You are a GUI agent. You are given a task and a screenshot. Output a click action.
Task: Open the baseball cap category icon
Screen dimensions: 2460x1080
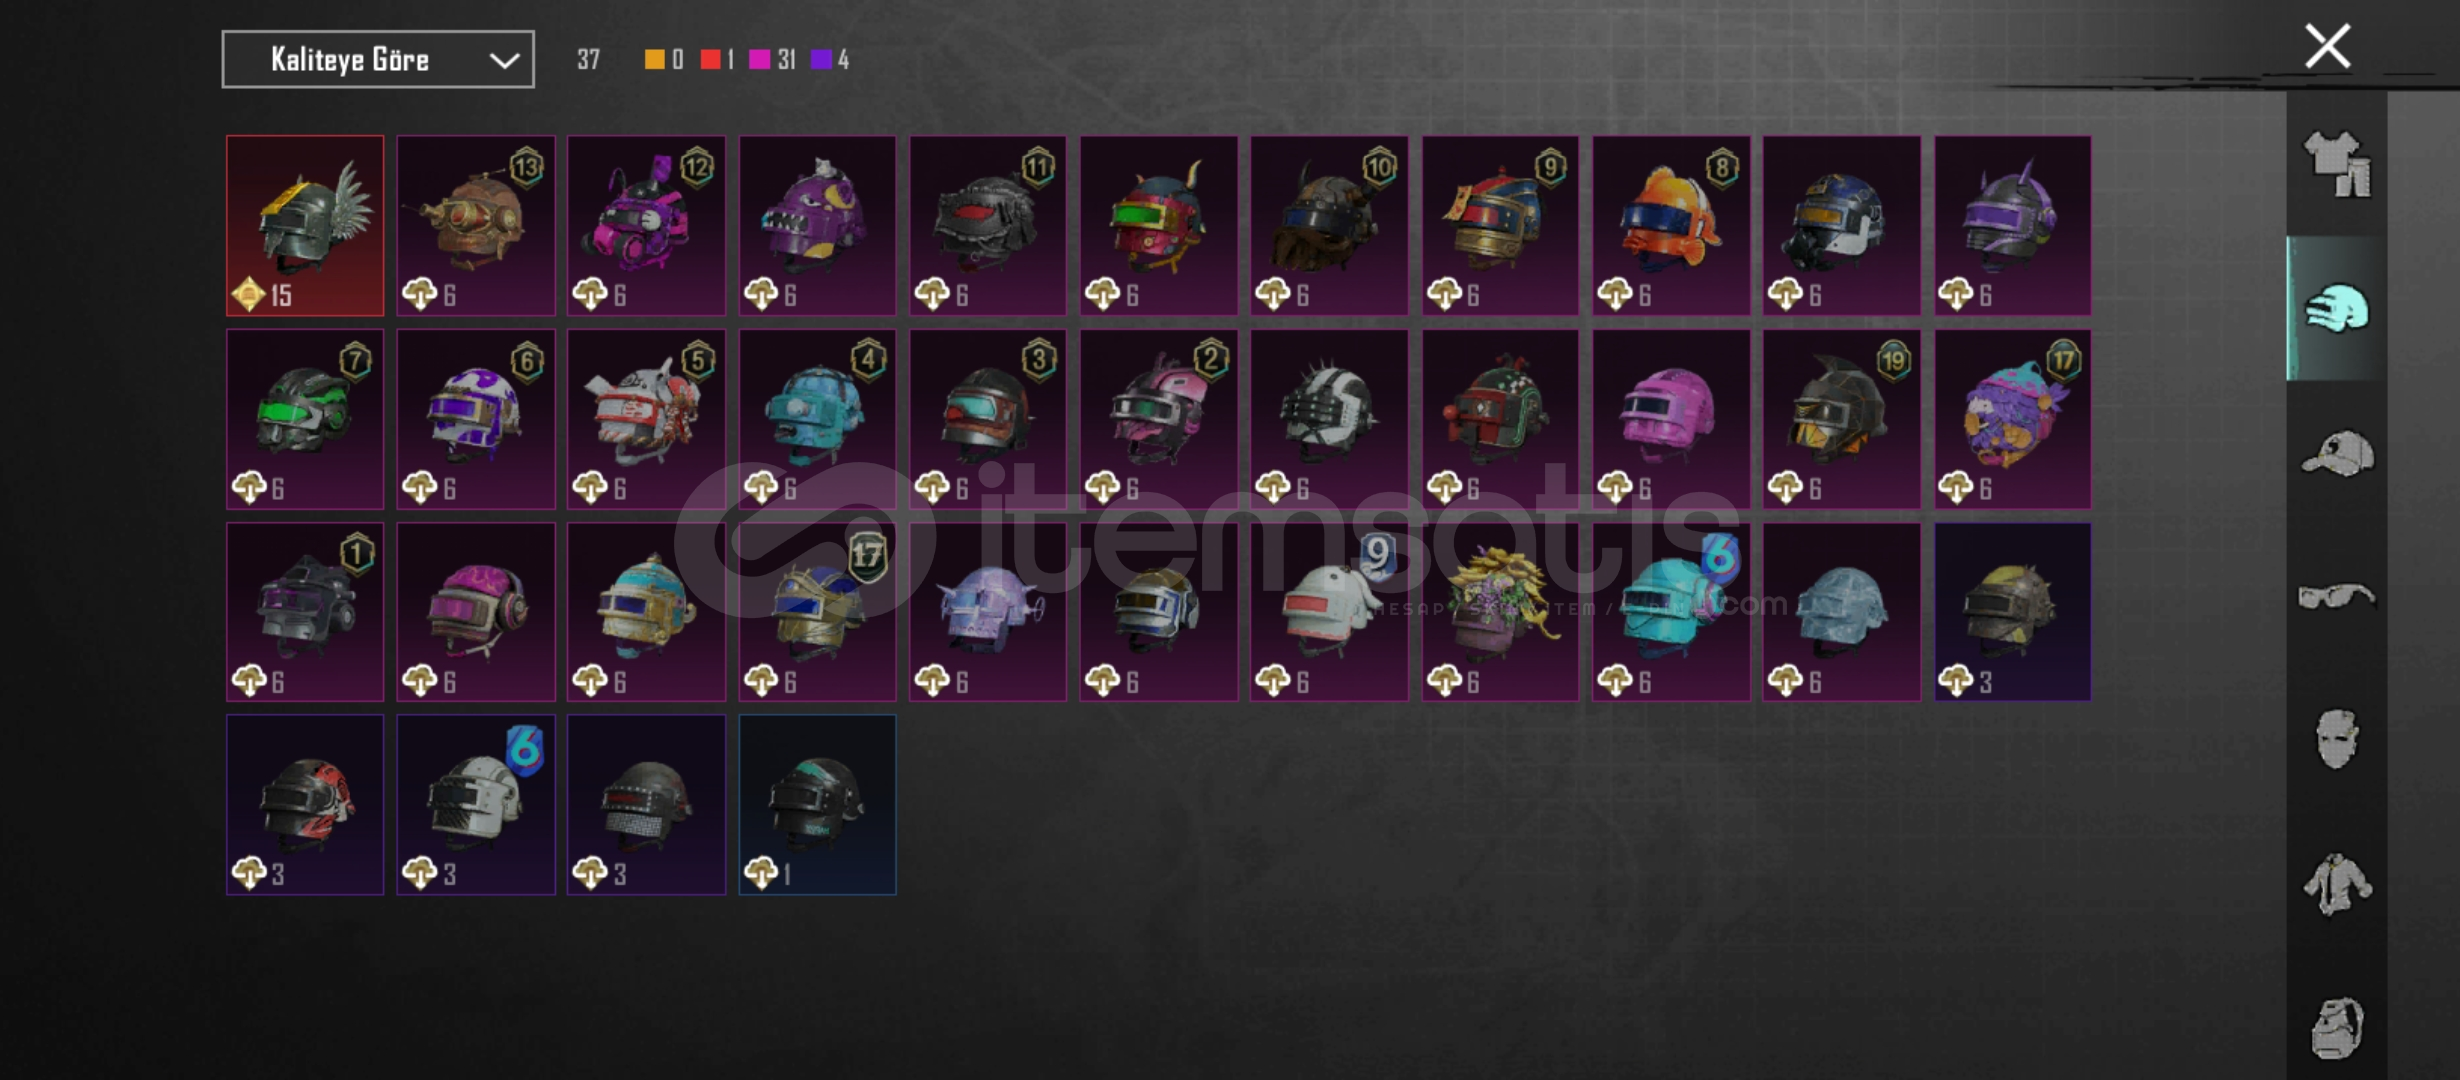click(2337, 453)
